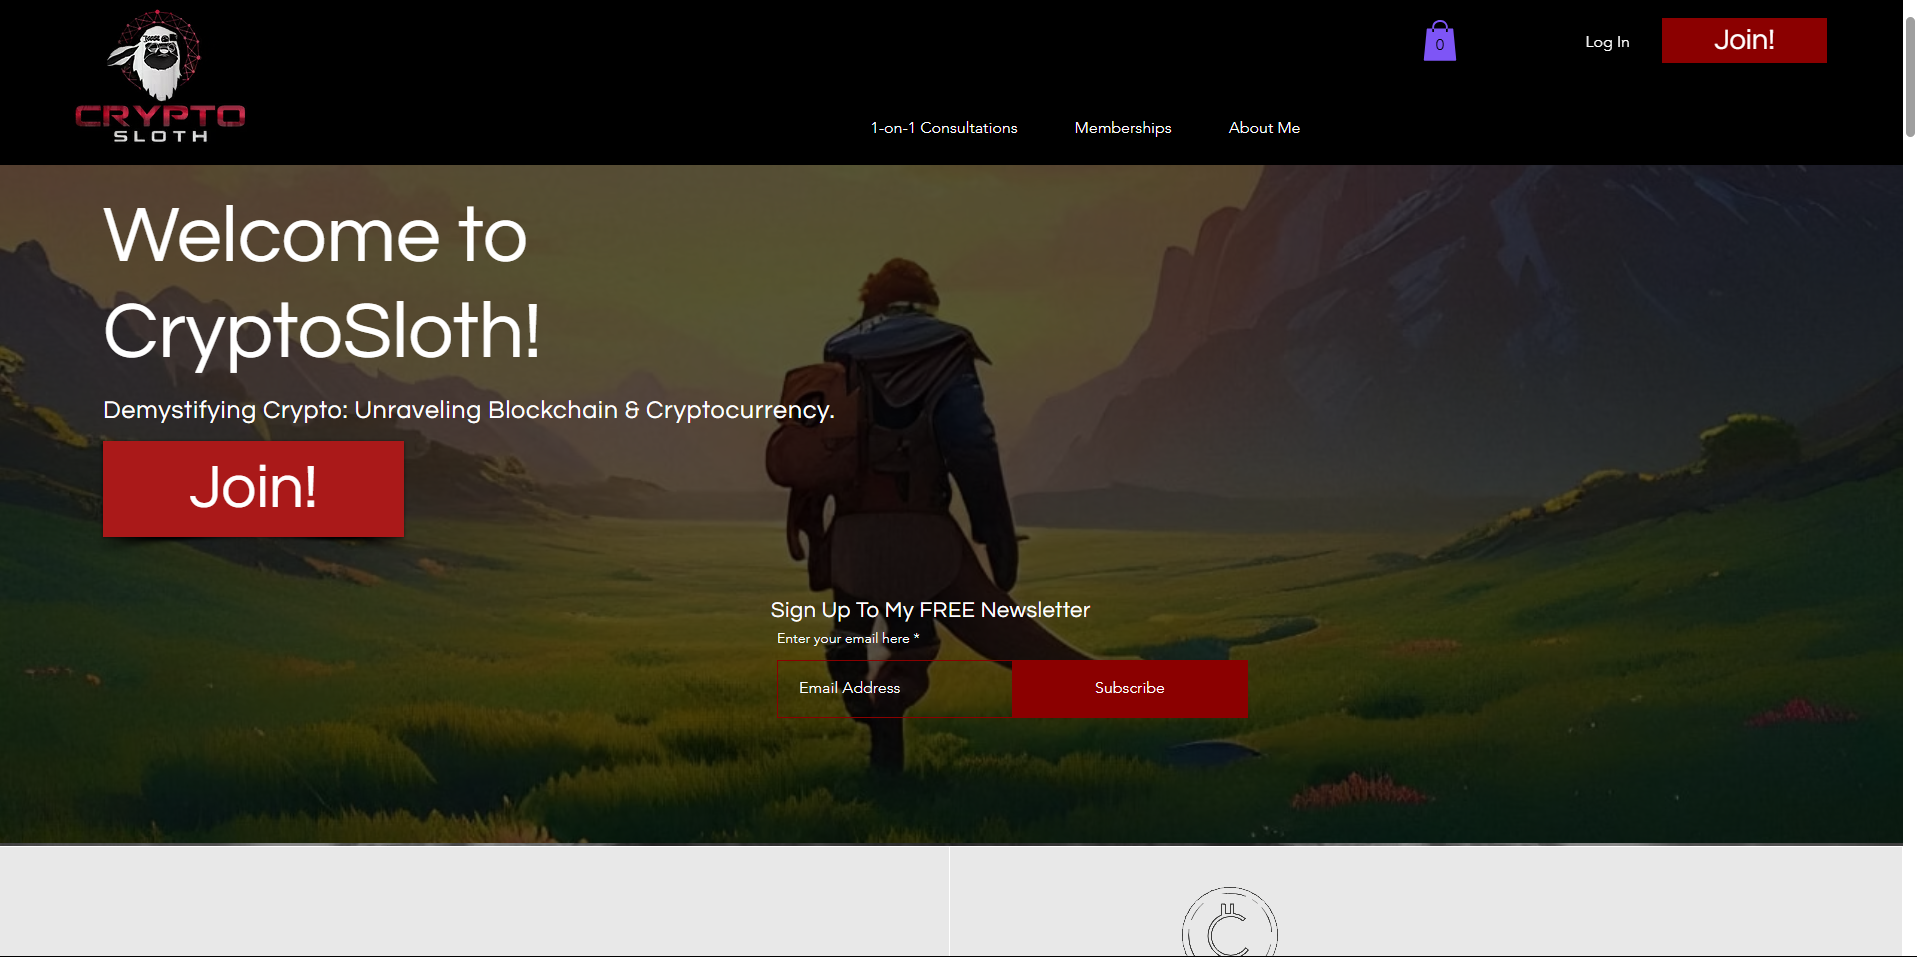Click the Join! button in the header
Viewport: 1917px width, 957px height.
[x=1744, y=40]
